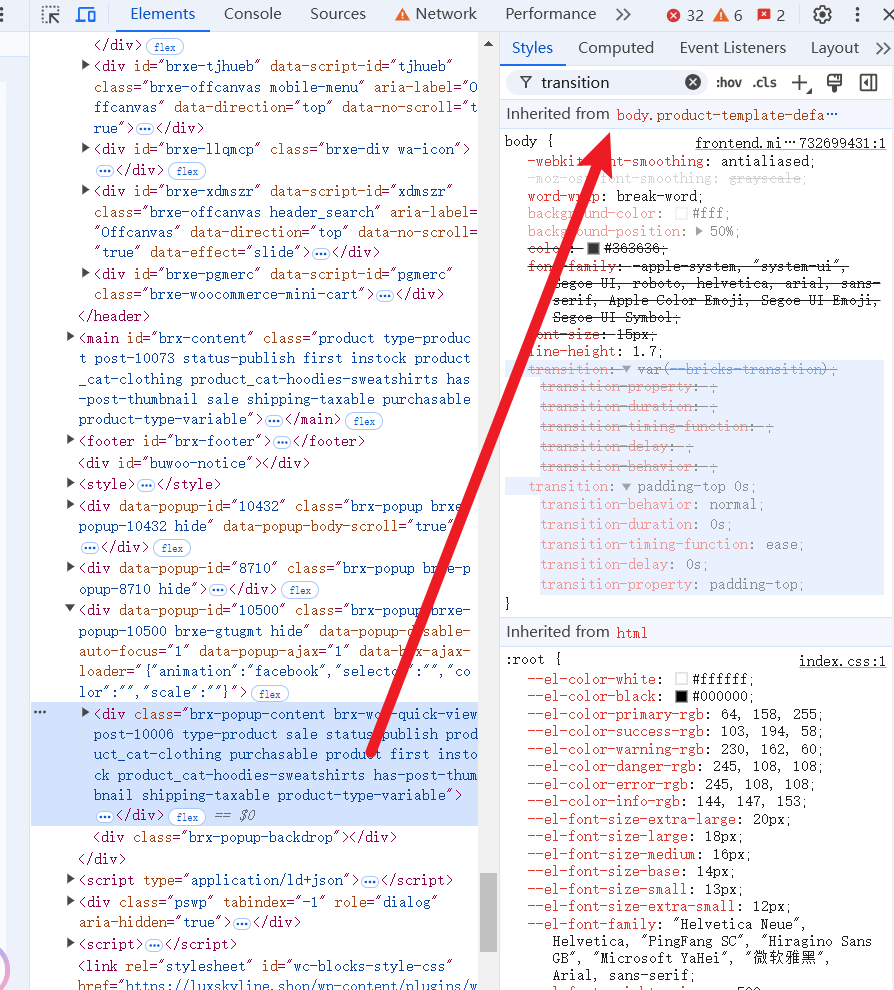
Task: Open the issues counter showing 2
Action: pyautogui.click(x=771, y=15)
